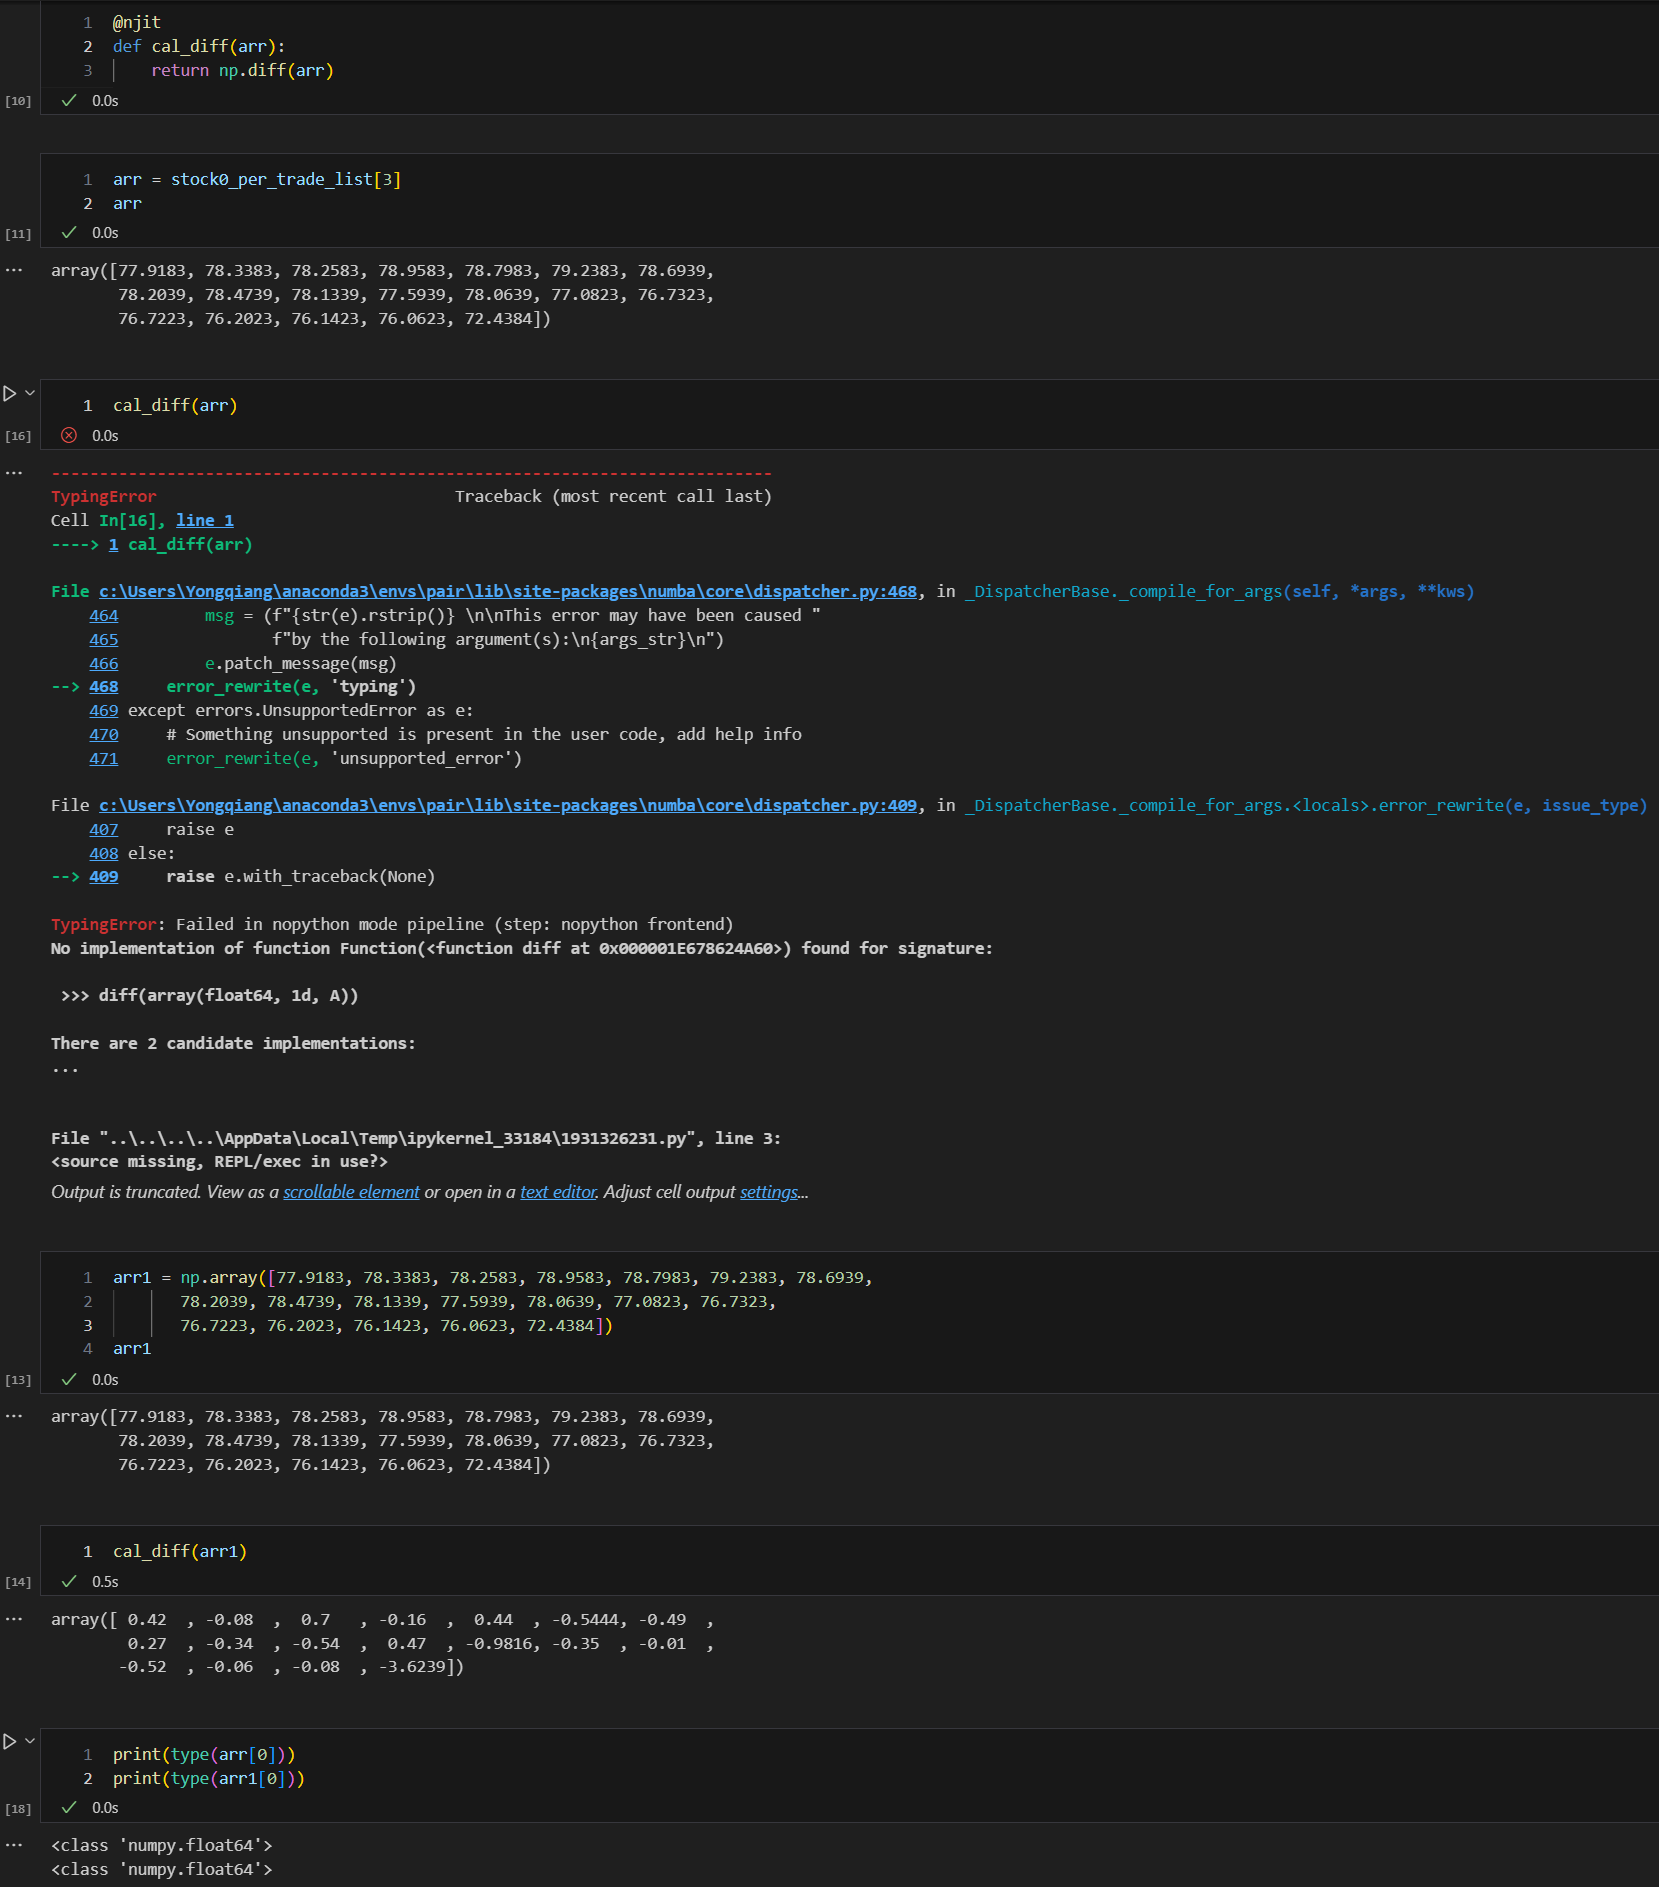The width and height of the screenshot is (1659, 1887).
Task: Click the success checkmark of cell 10
Action: tap(69, 100)
